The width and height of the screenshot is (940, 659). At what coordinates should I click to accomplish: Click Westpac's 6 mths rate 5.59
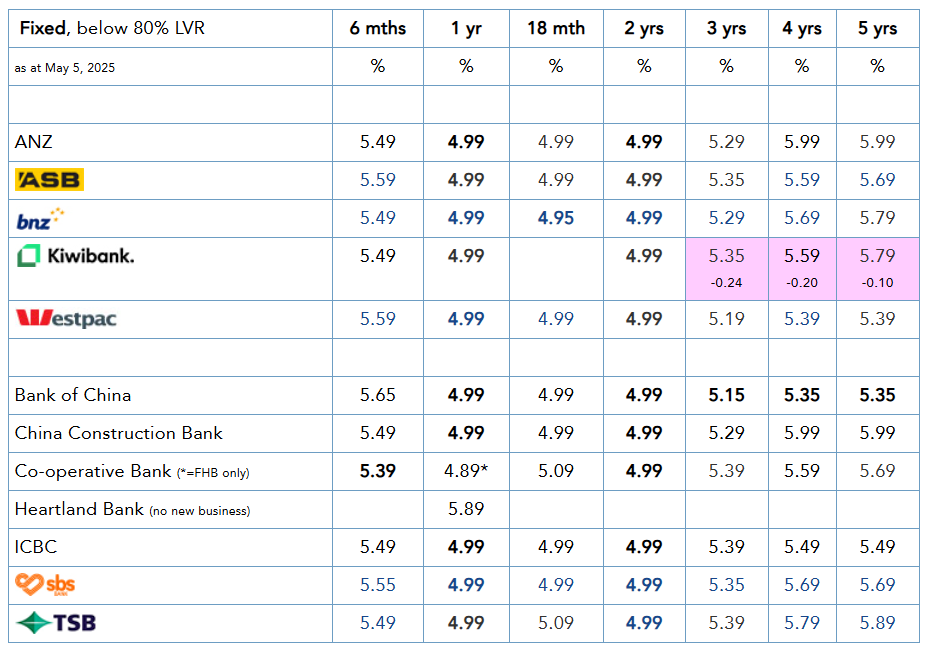click(x=378, y=319)
